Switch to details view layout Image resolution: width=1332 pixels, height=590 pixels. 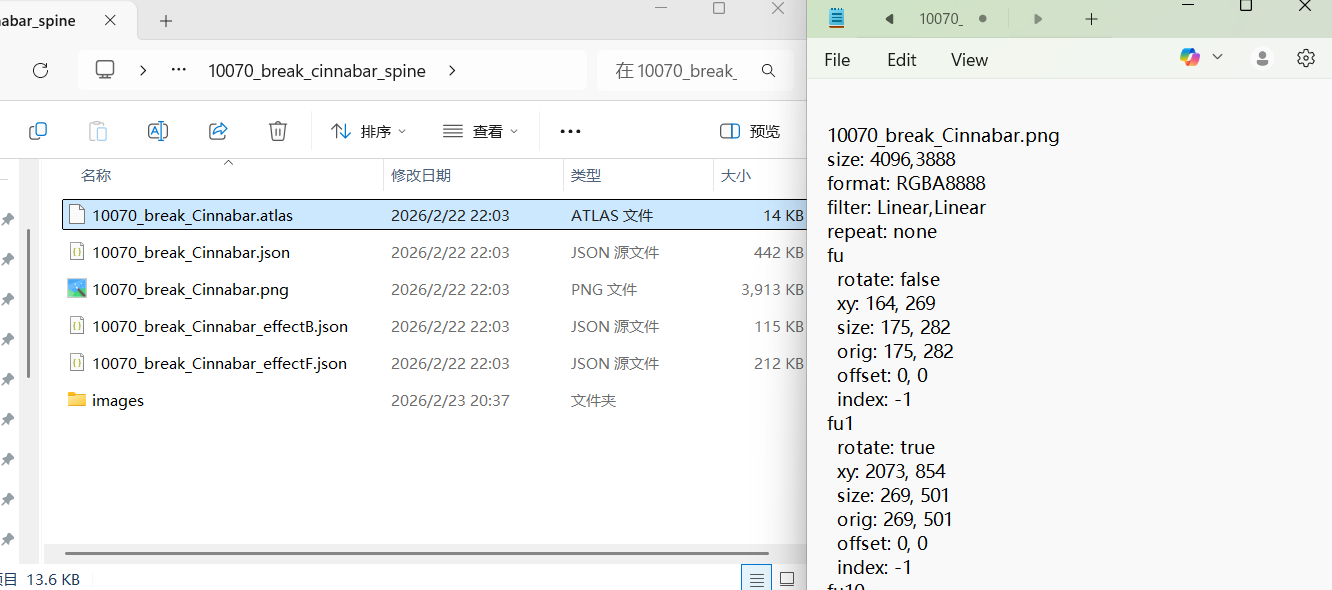tap(757, 578)
